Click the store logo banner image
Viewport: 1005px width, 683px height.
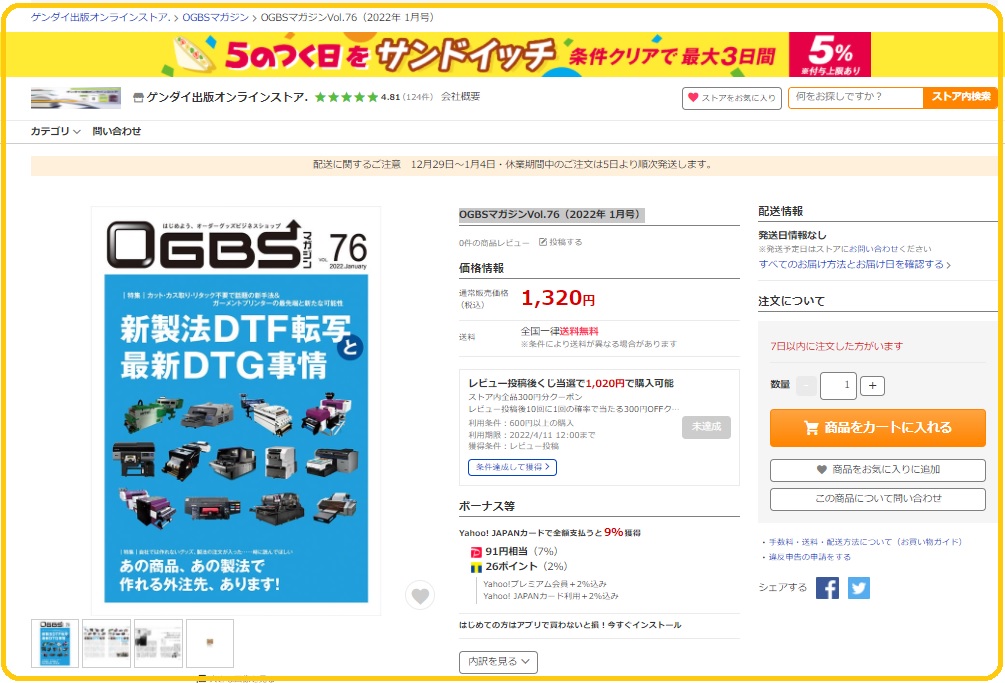[76, 97]
